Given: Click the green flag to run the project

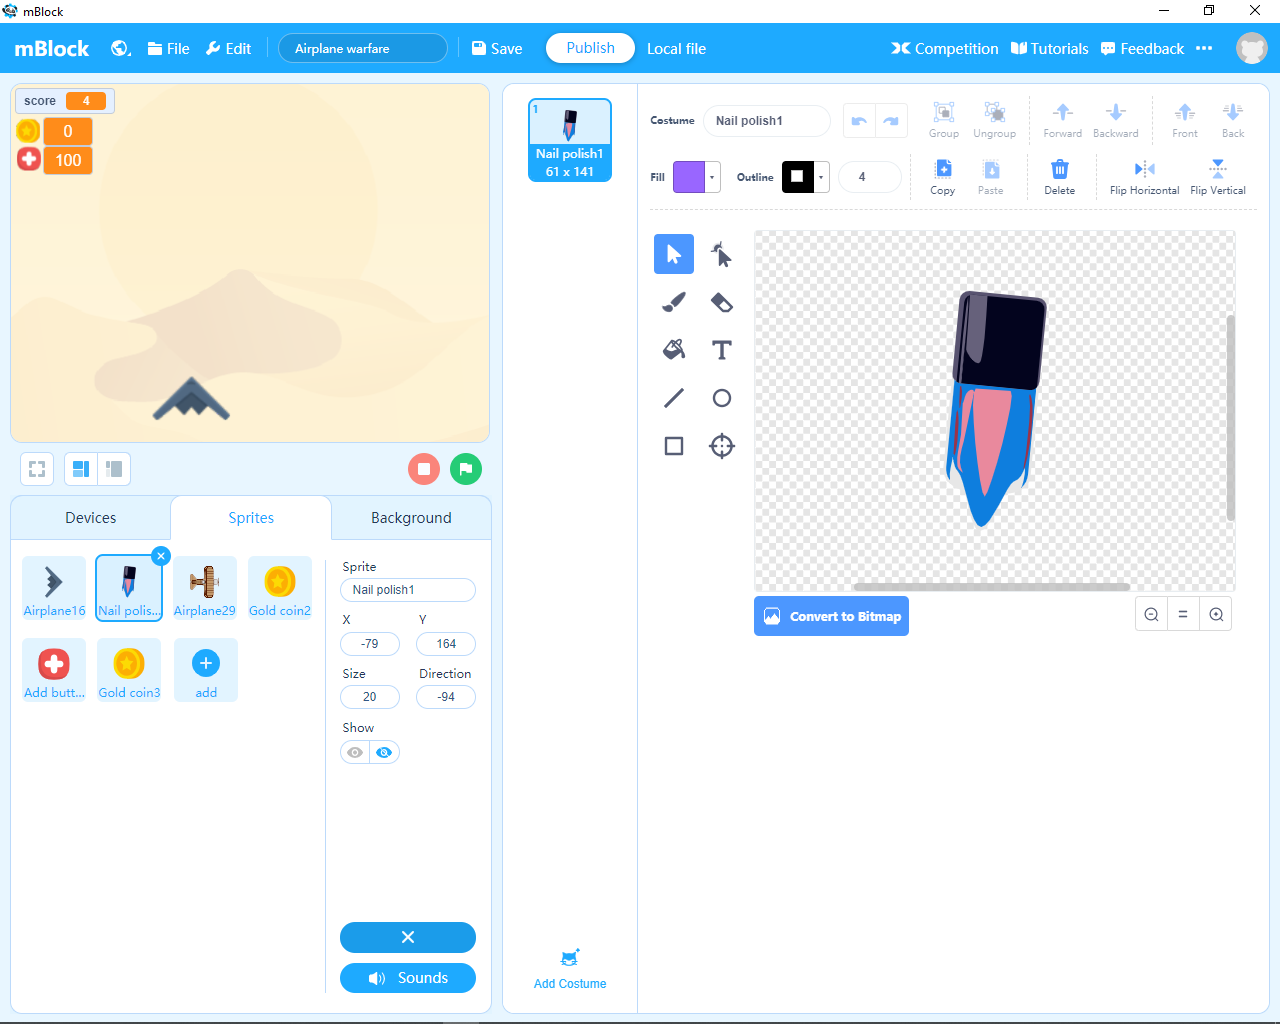Looking at the screenshot, I should click(466, 469).
